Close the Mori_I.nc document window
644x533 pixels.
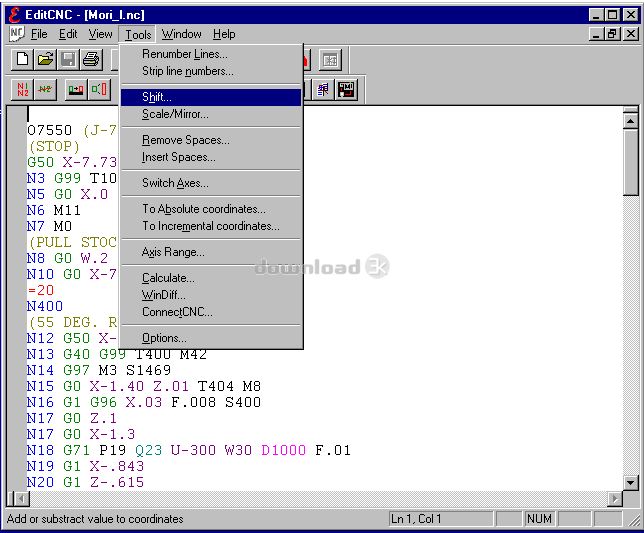coord(630,34)
